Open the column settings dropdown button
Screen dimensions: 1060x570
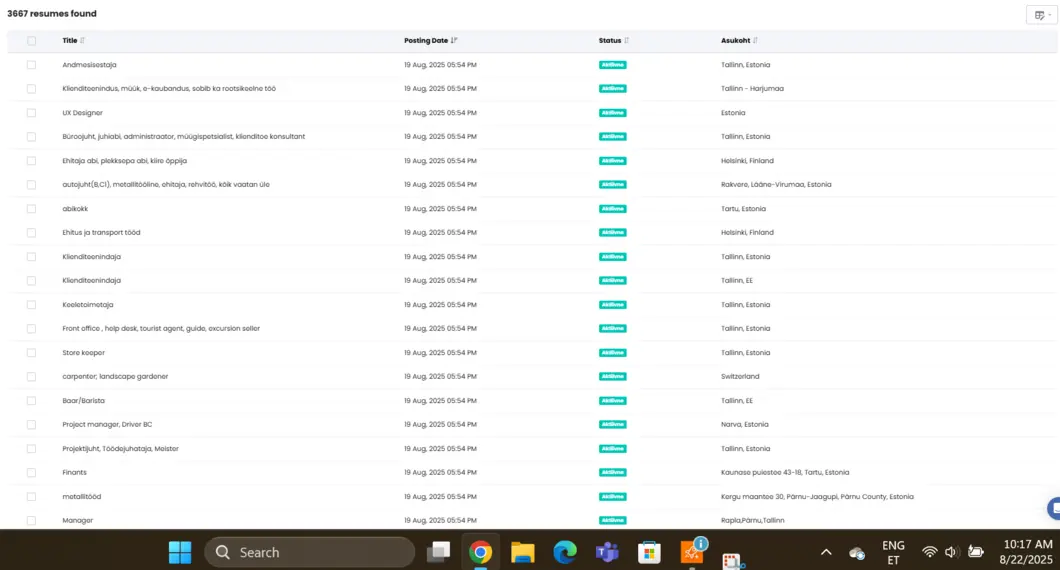tap(1041, 15)
